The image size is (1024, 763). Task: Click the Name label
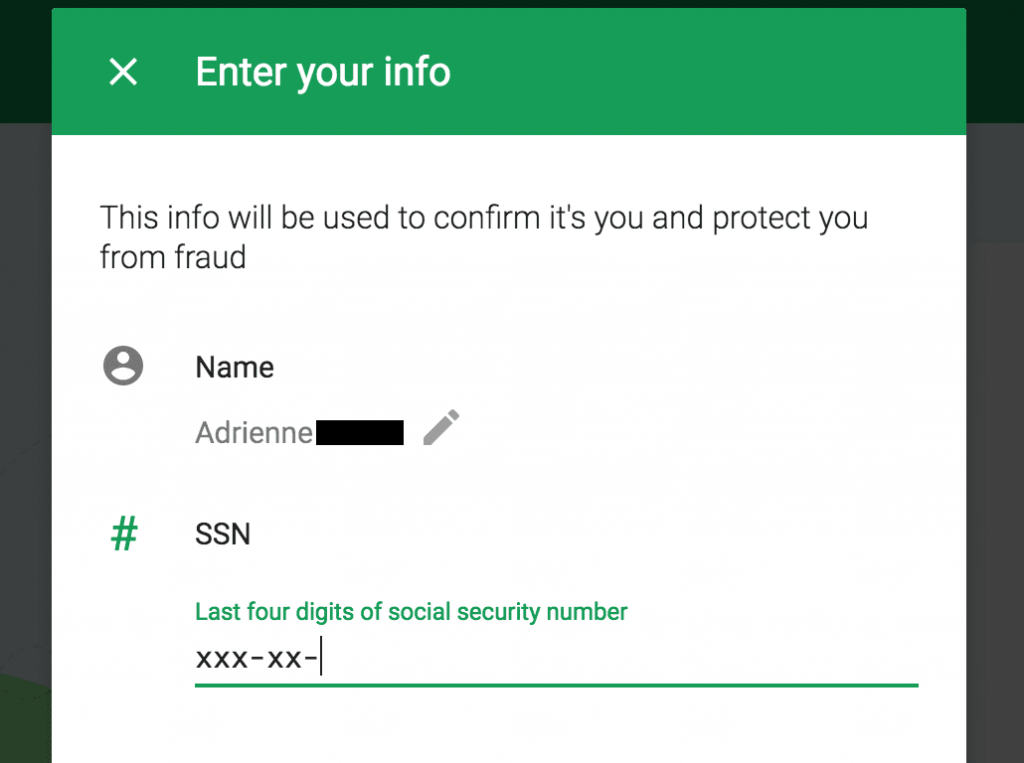coord(235,367)
